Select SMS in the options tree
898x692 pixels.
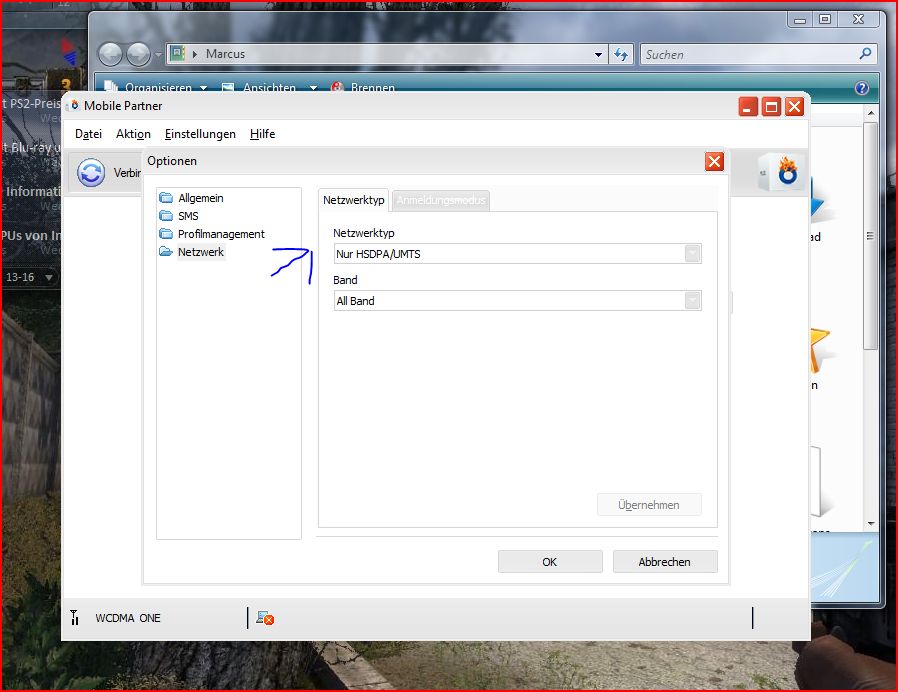click(188, 216)
